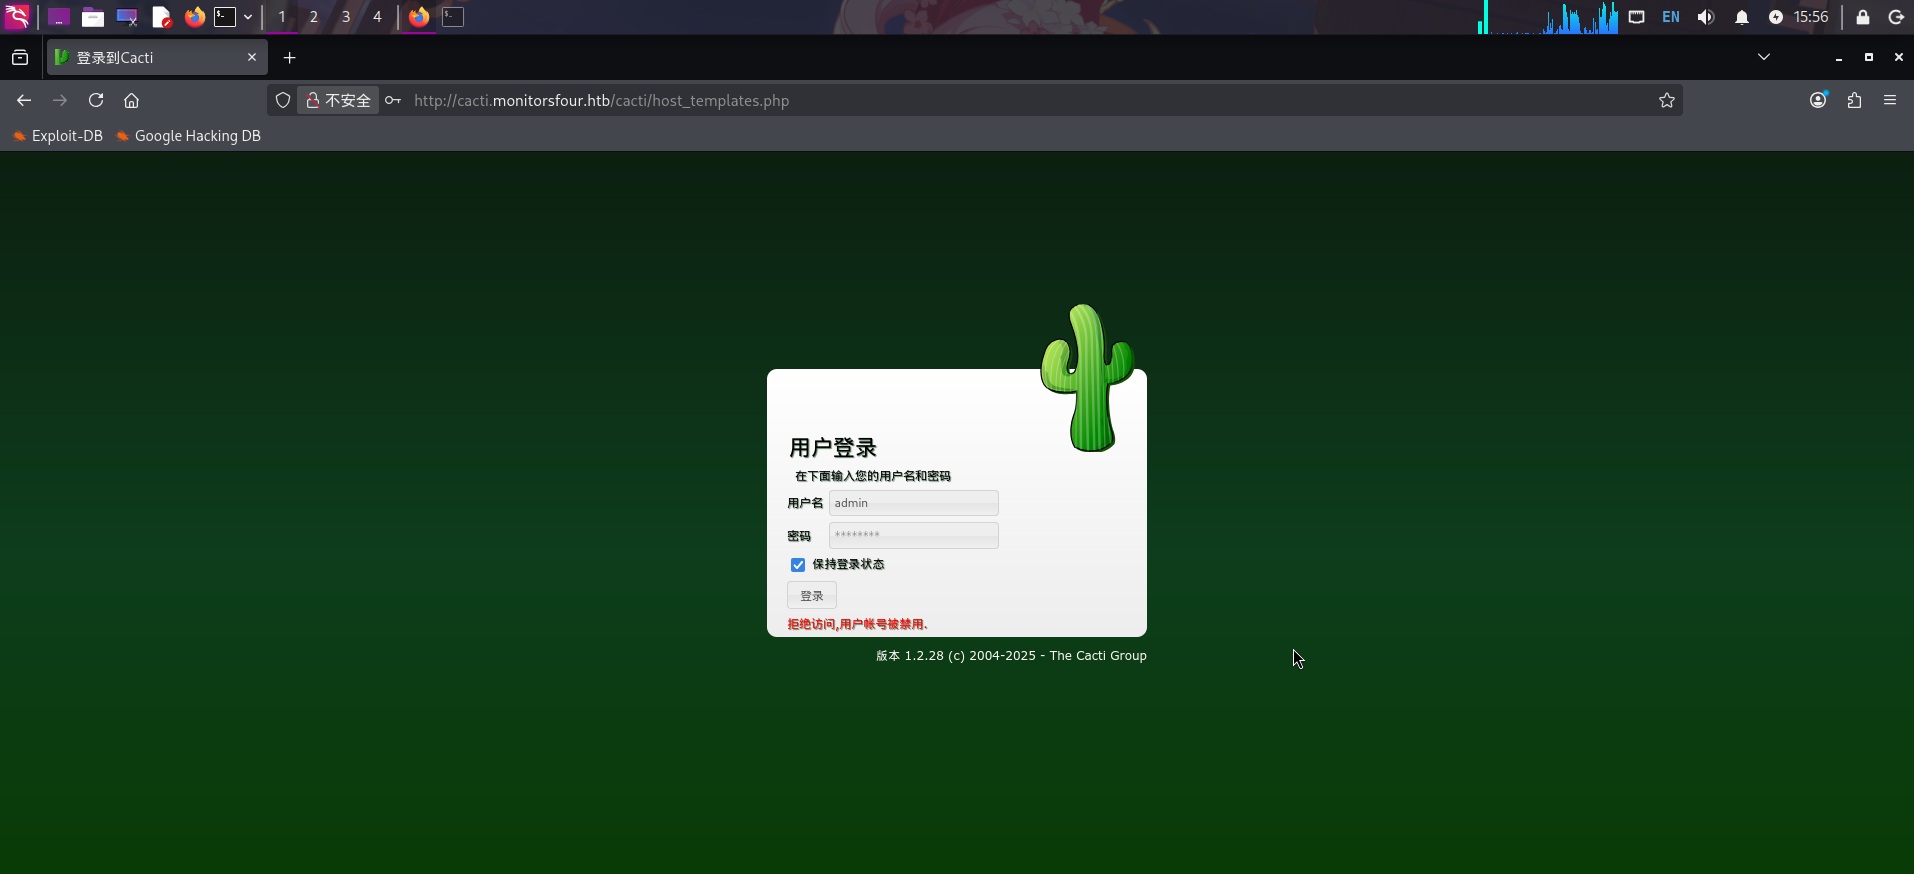Click the 用户名 username field
Screen dimensions: 1914x874
914,503
